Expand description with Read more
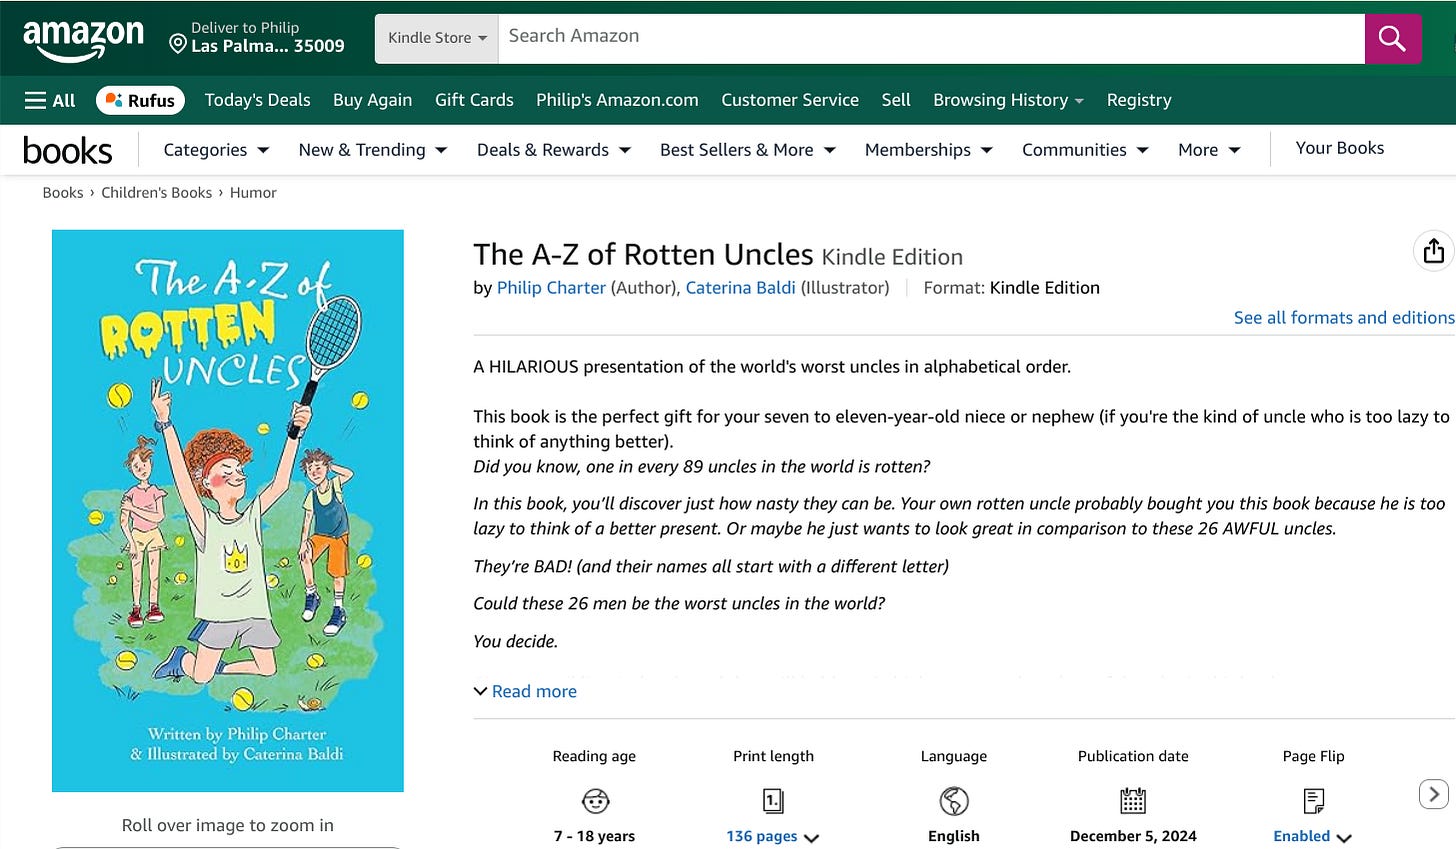Screen dimensions: 1456x849 pos(525,691)
